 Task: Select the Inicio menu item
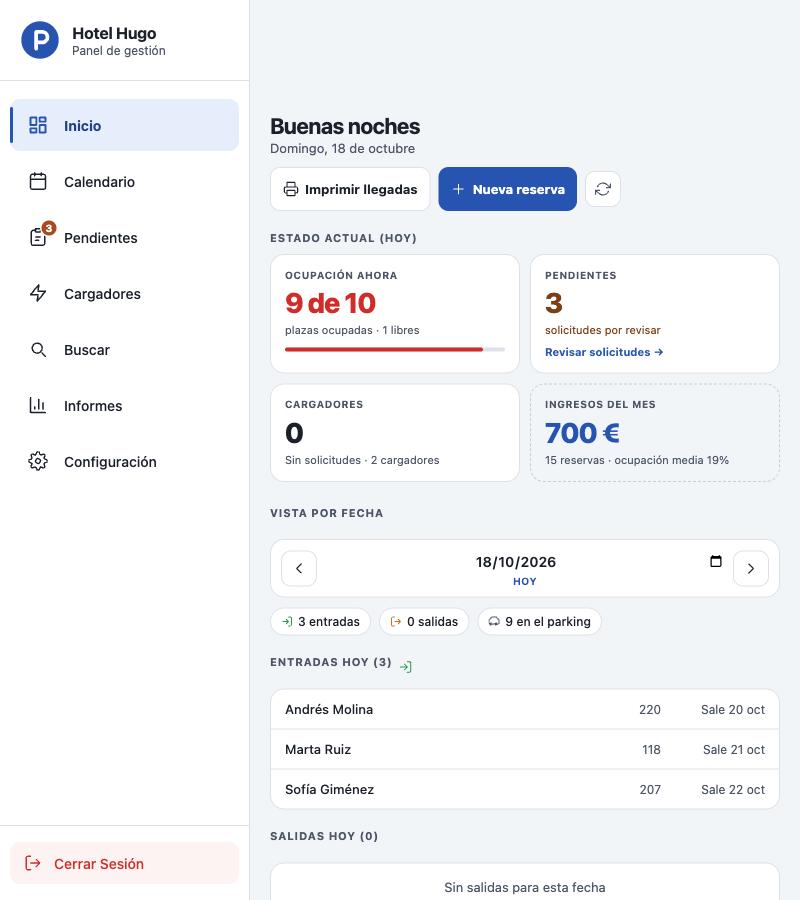[125, 125]
